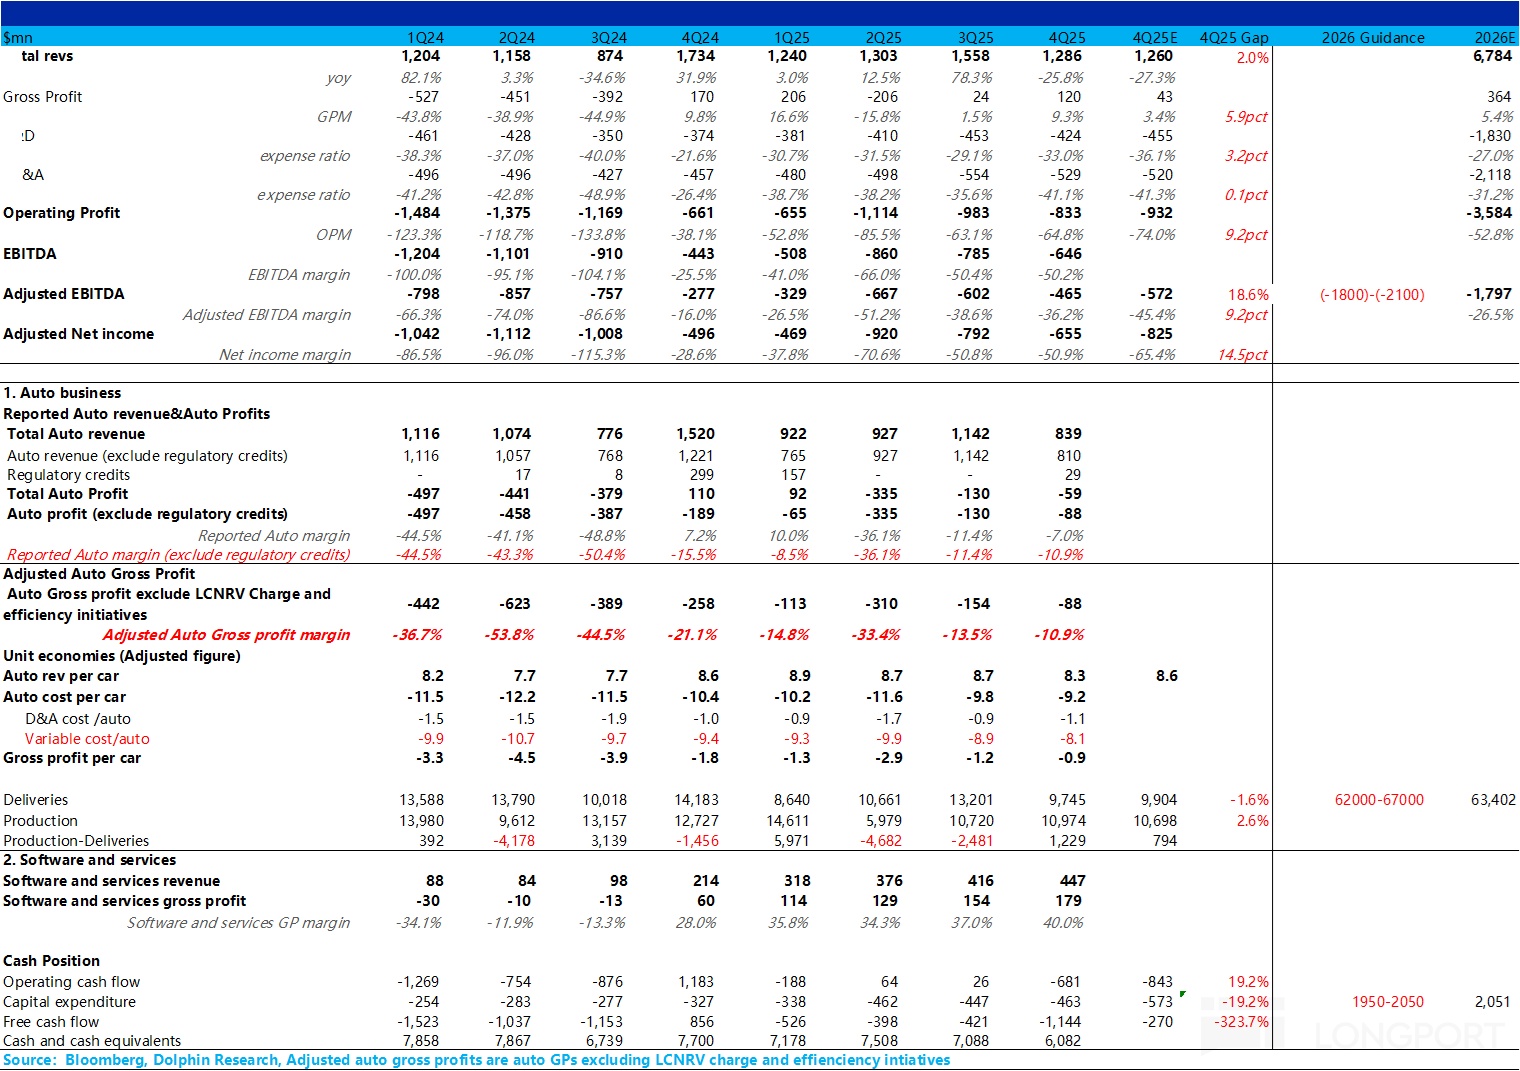Click the Deliveries guidance cell 62000-67000
Screen dimensions: 1520x1071
(x=1379, y=800)
